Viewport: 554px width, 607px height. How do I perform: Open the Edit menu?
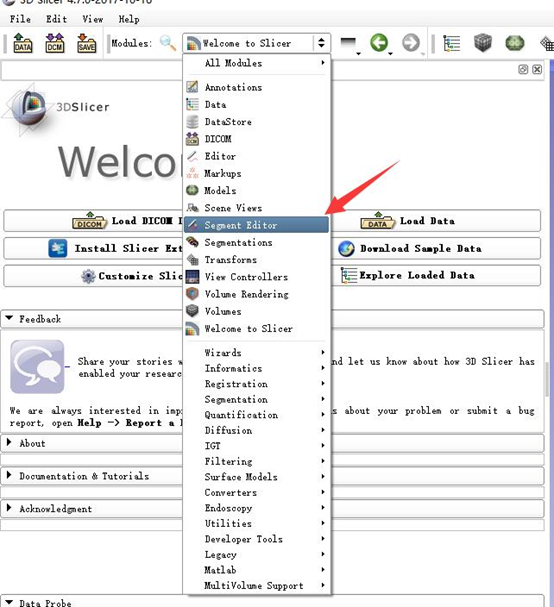(x=57, y=19)
